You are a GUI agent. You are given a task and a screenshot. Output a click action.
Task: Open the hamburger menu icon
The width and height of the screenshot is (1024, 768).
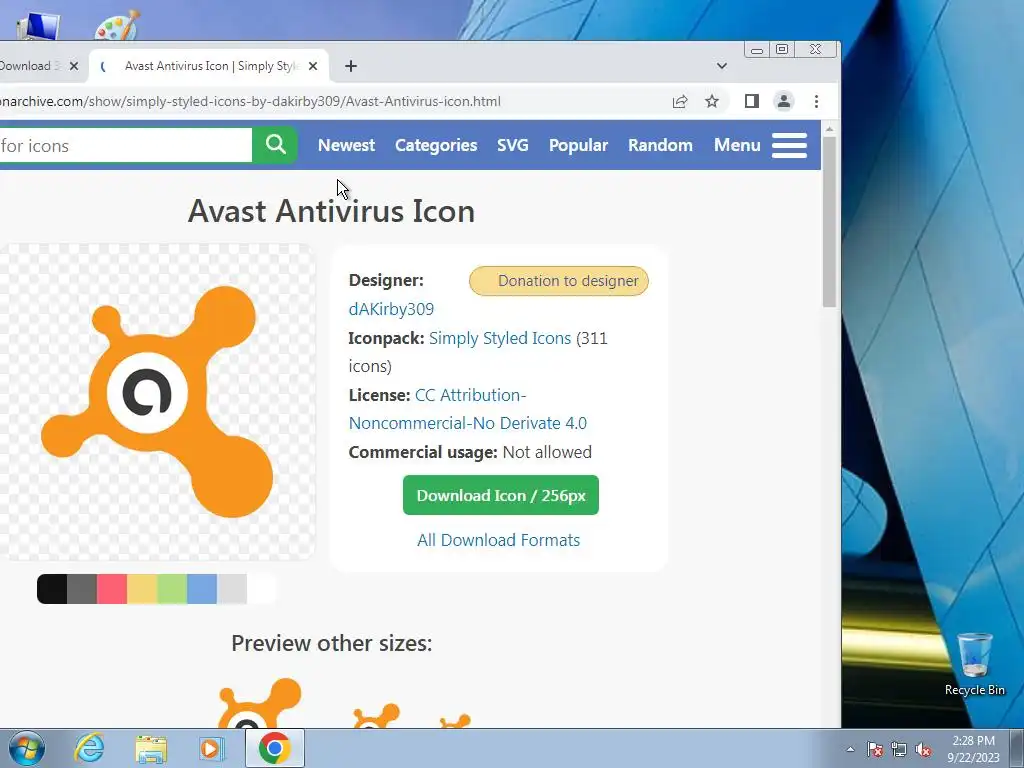click(790, 145)
